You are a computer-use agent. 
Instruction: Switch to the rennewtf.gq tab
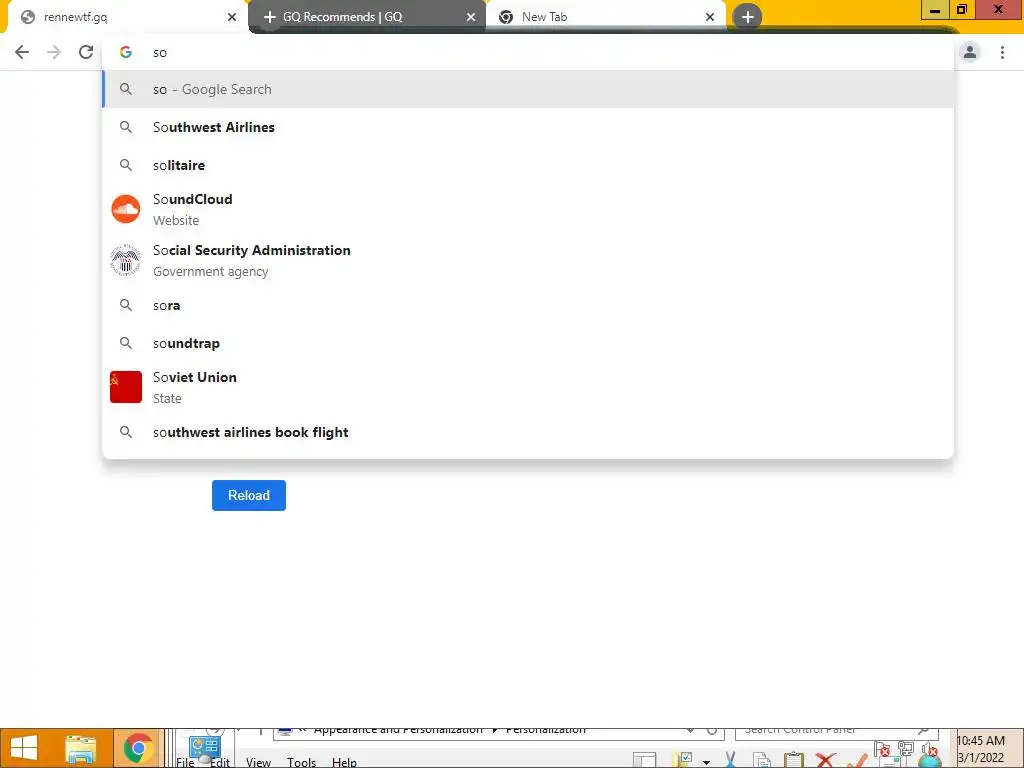124,17
